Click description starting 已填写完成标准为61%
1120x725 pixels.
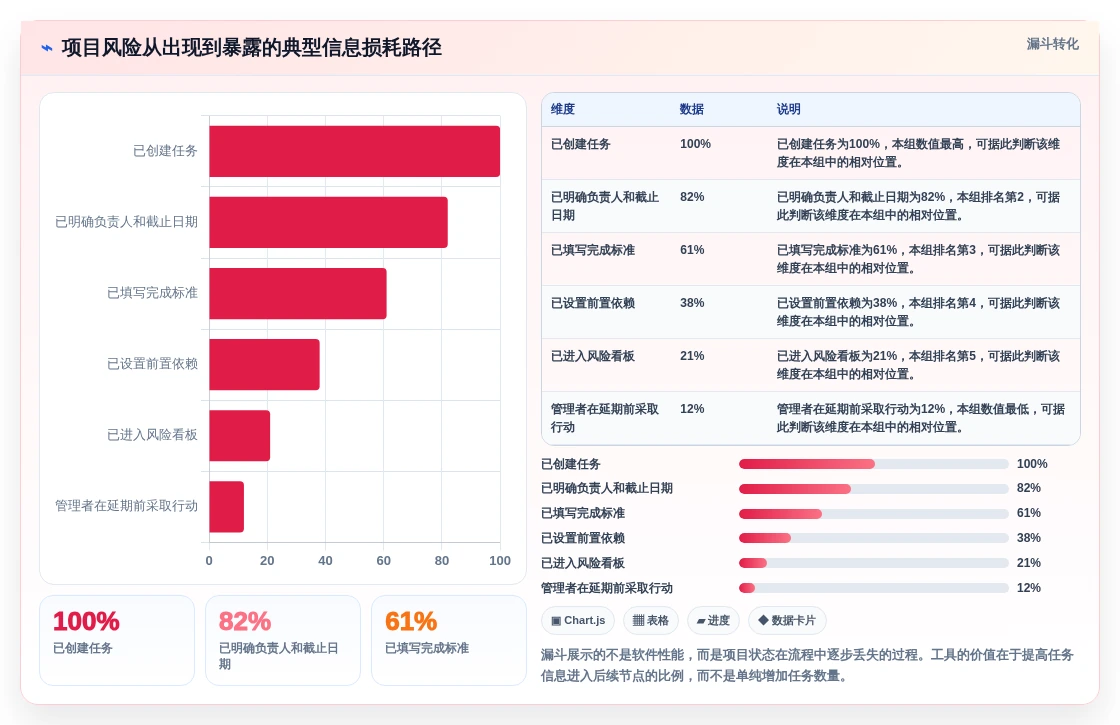point(919,259)
